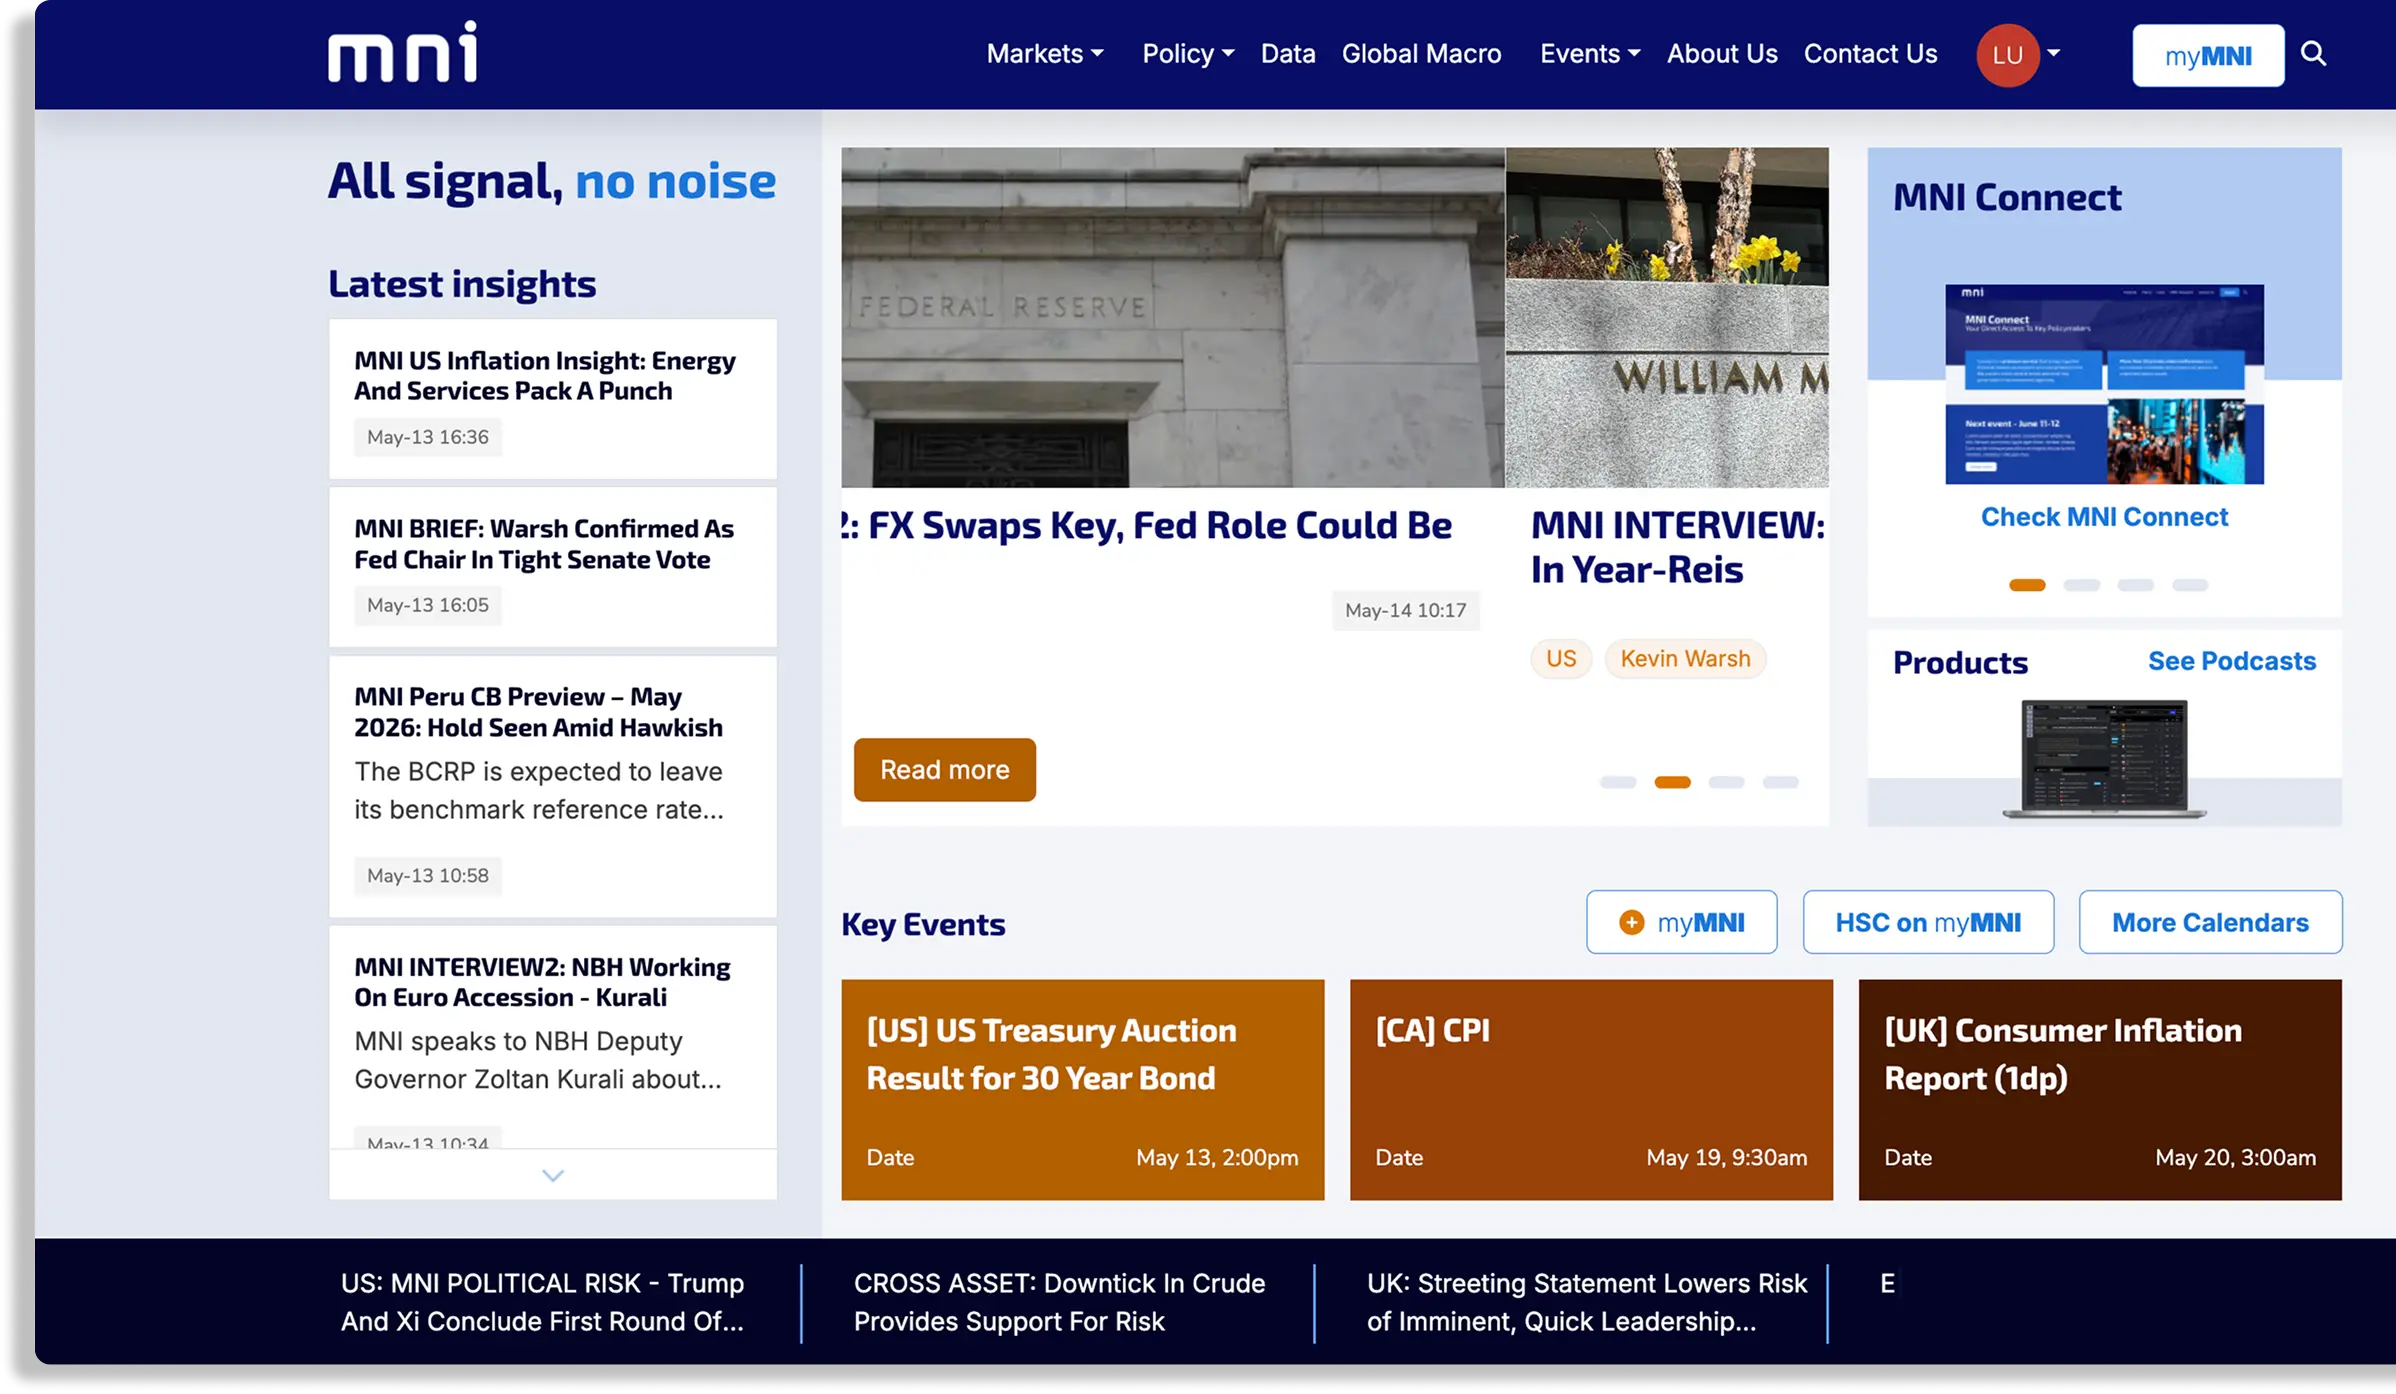The image size is (2396, 1394).
Task: Open the William M building photo
Action: tap(1667, 317)
